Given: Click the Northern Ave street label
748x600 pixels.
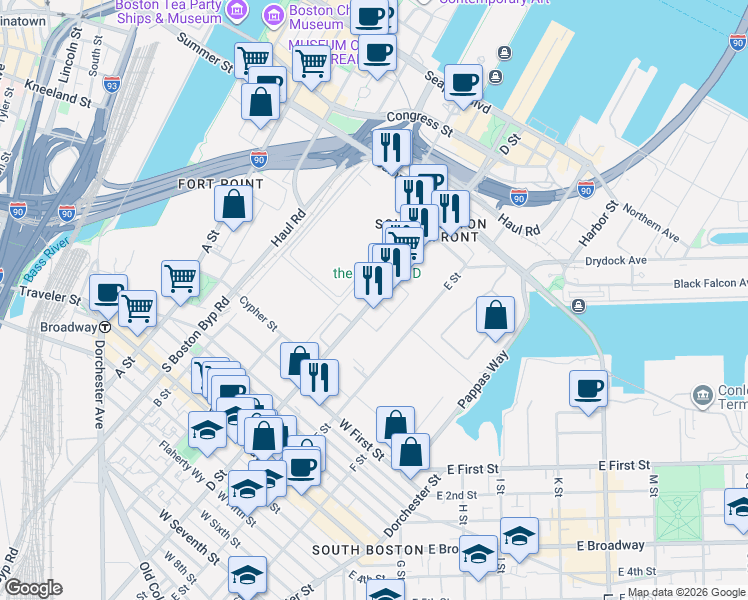Looking at the screenshot, I should (x=651, y=223).
